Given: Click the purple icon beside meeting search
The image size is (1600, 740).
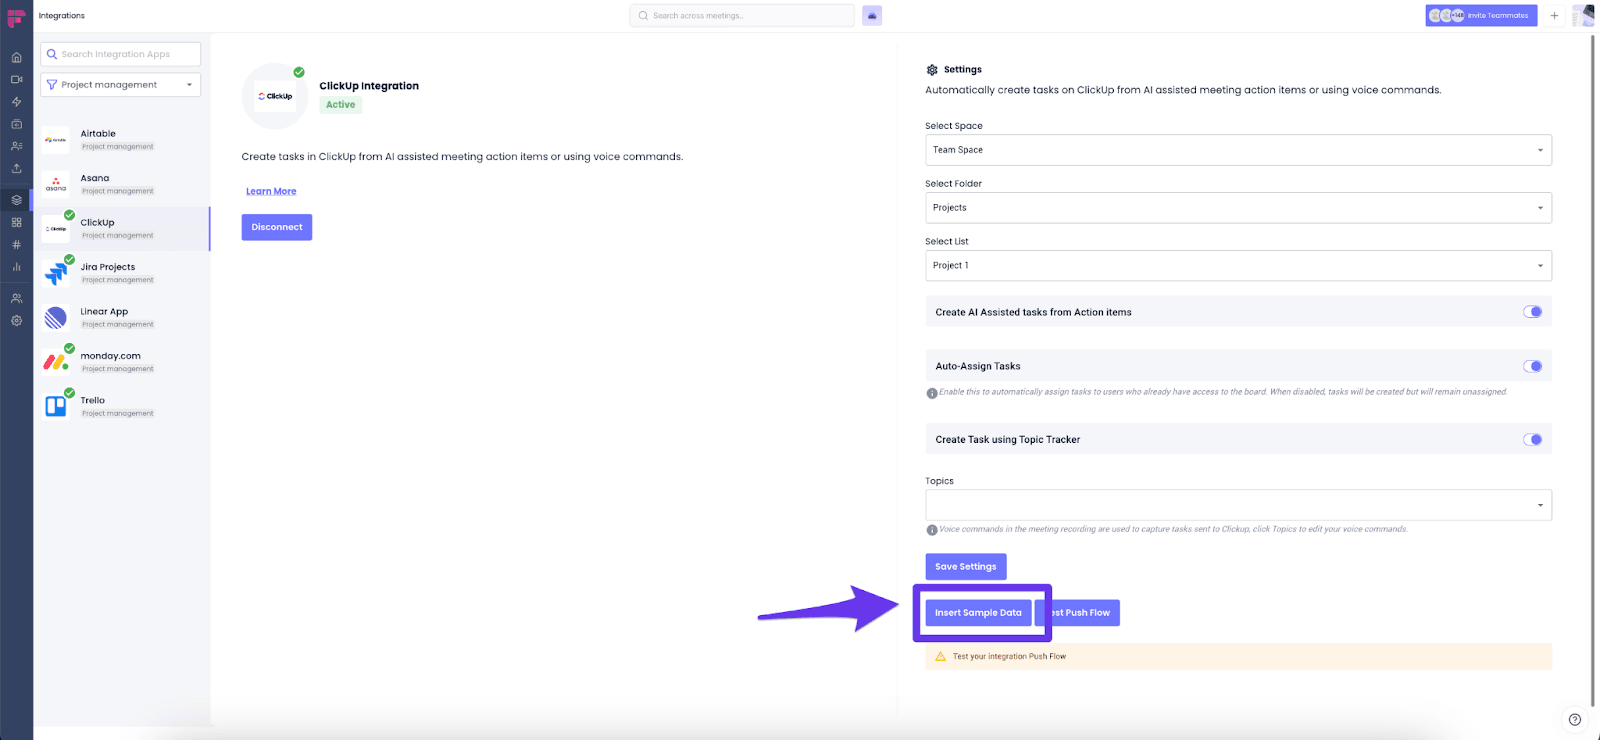Looking at the screenshot, I should point(872,16).
